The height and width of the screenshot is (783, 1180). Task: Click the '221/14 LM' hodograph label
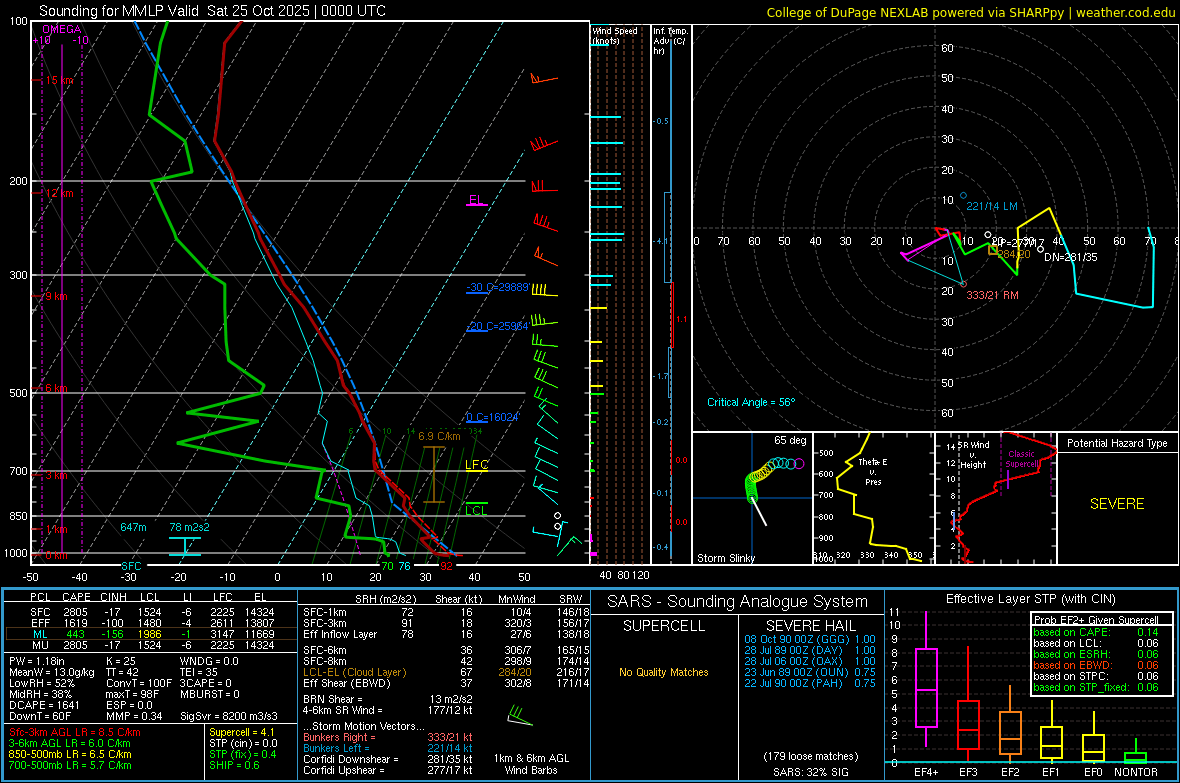click(992, 206)
